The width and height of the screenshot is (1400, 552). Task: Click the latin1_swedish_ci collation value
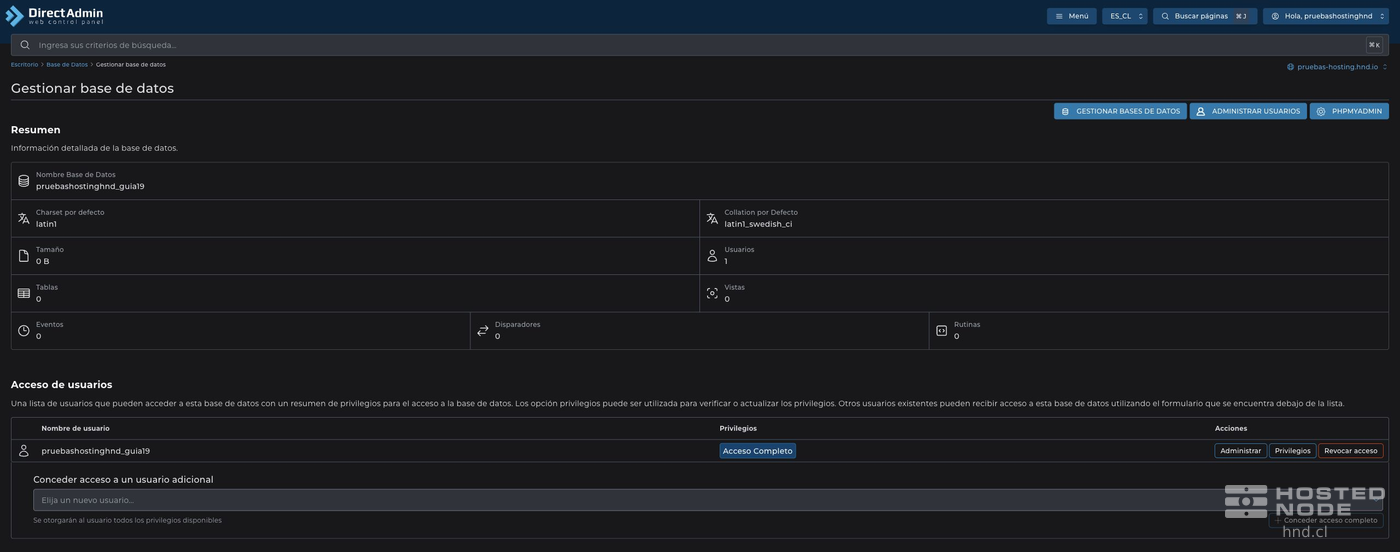(758, 224)
